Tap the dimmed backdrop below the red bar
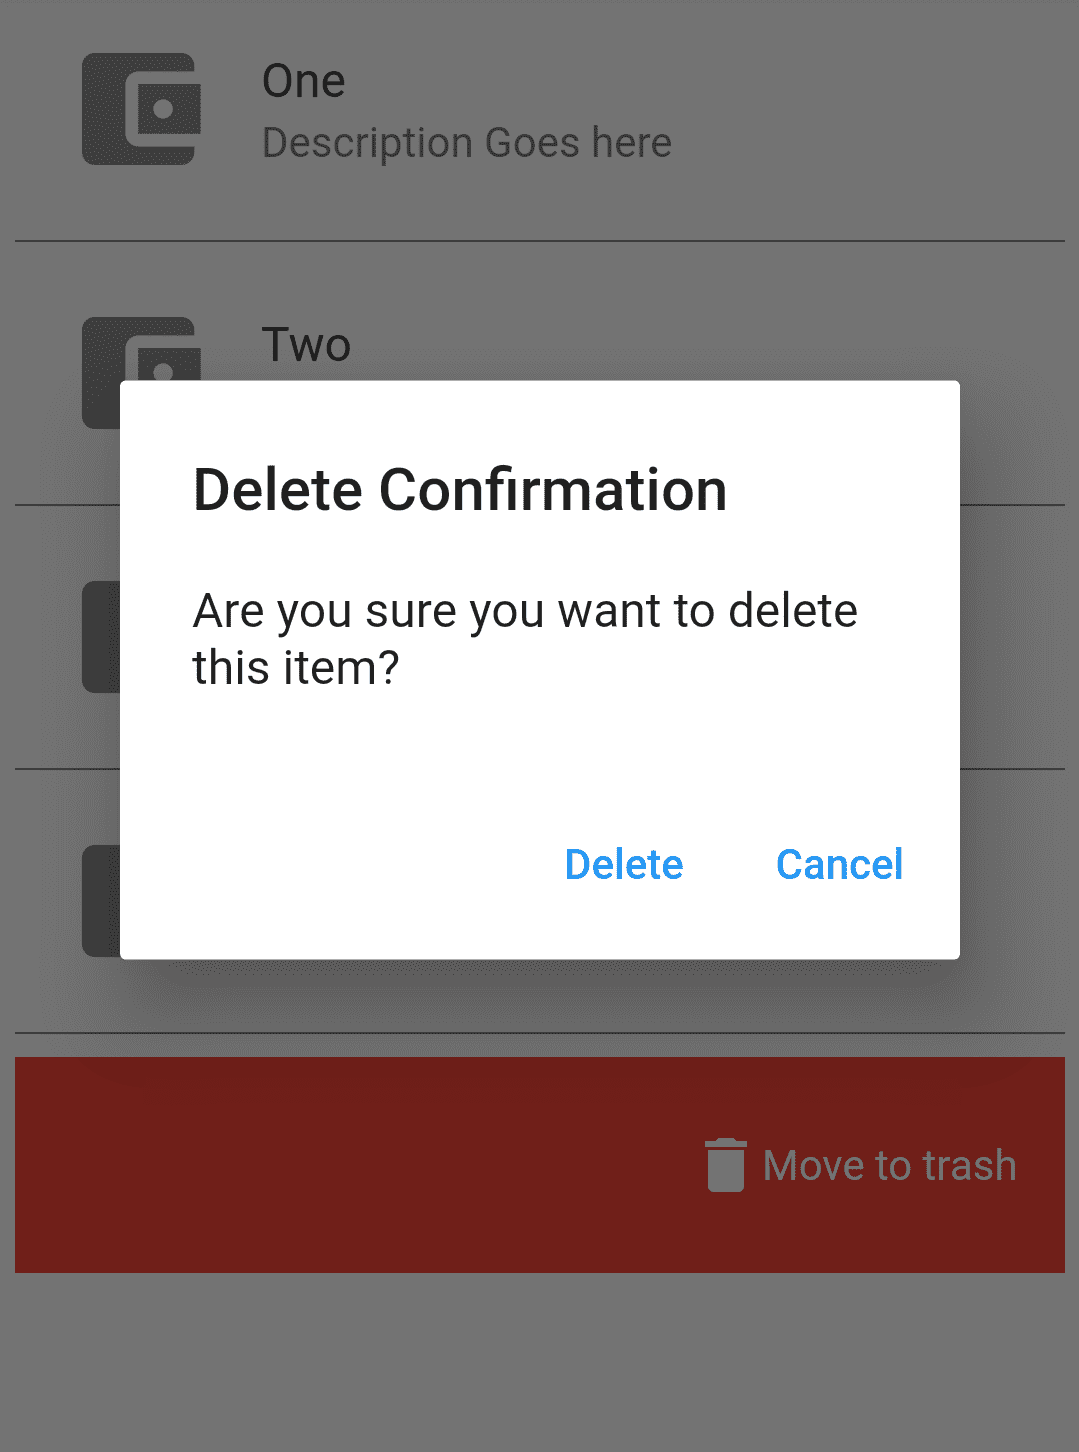1079x1452 pixels. pyautogui.click(x=540, y=1362)
